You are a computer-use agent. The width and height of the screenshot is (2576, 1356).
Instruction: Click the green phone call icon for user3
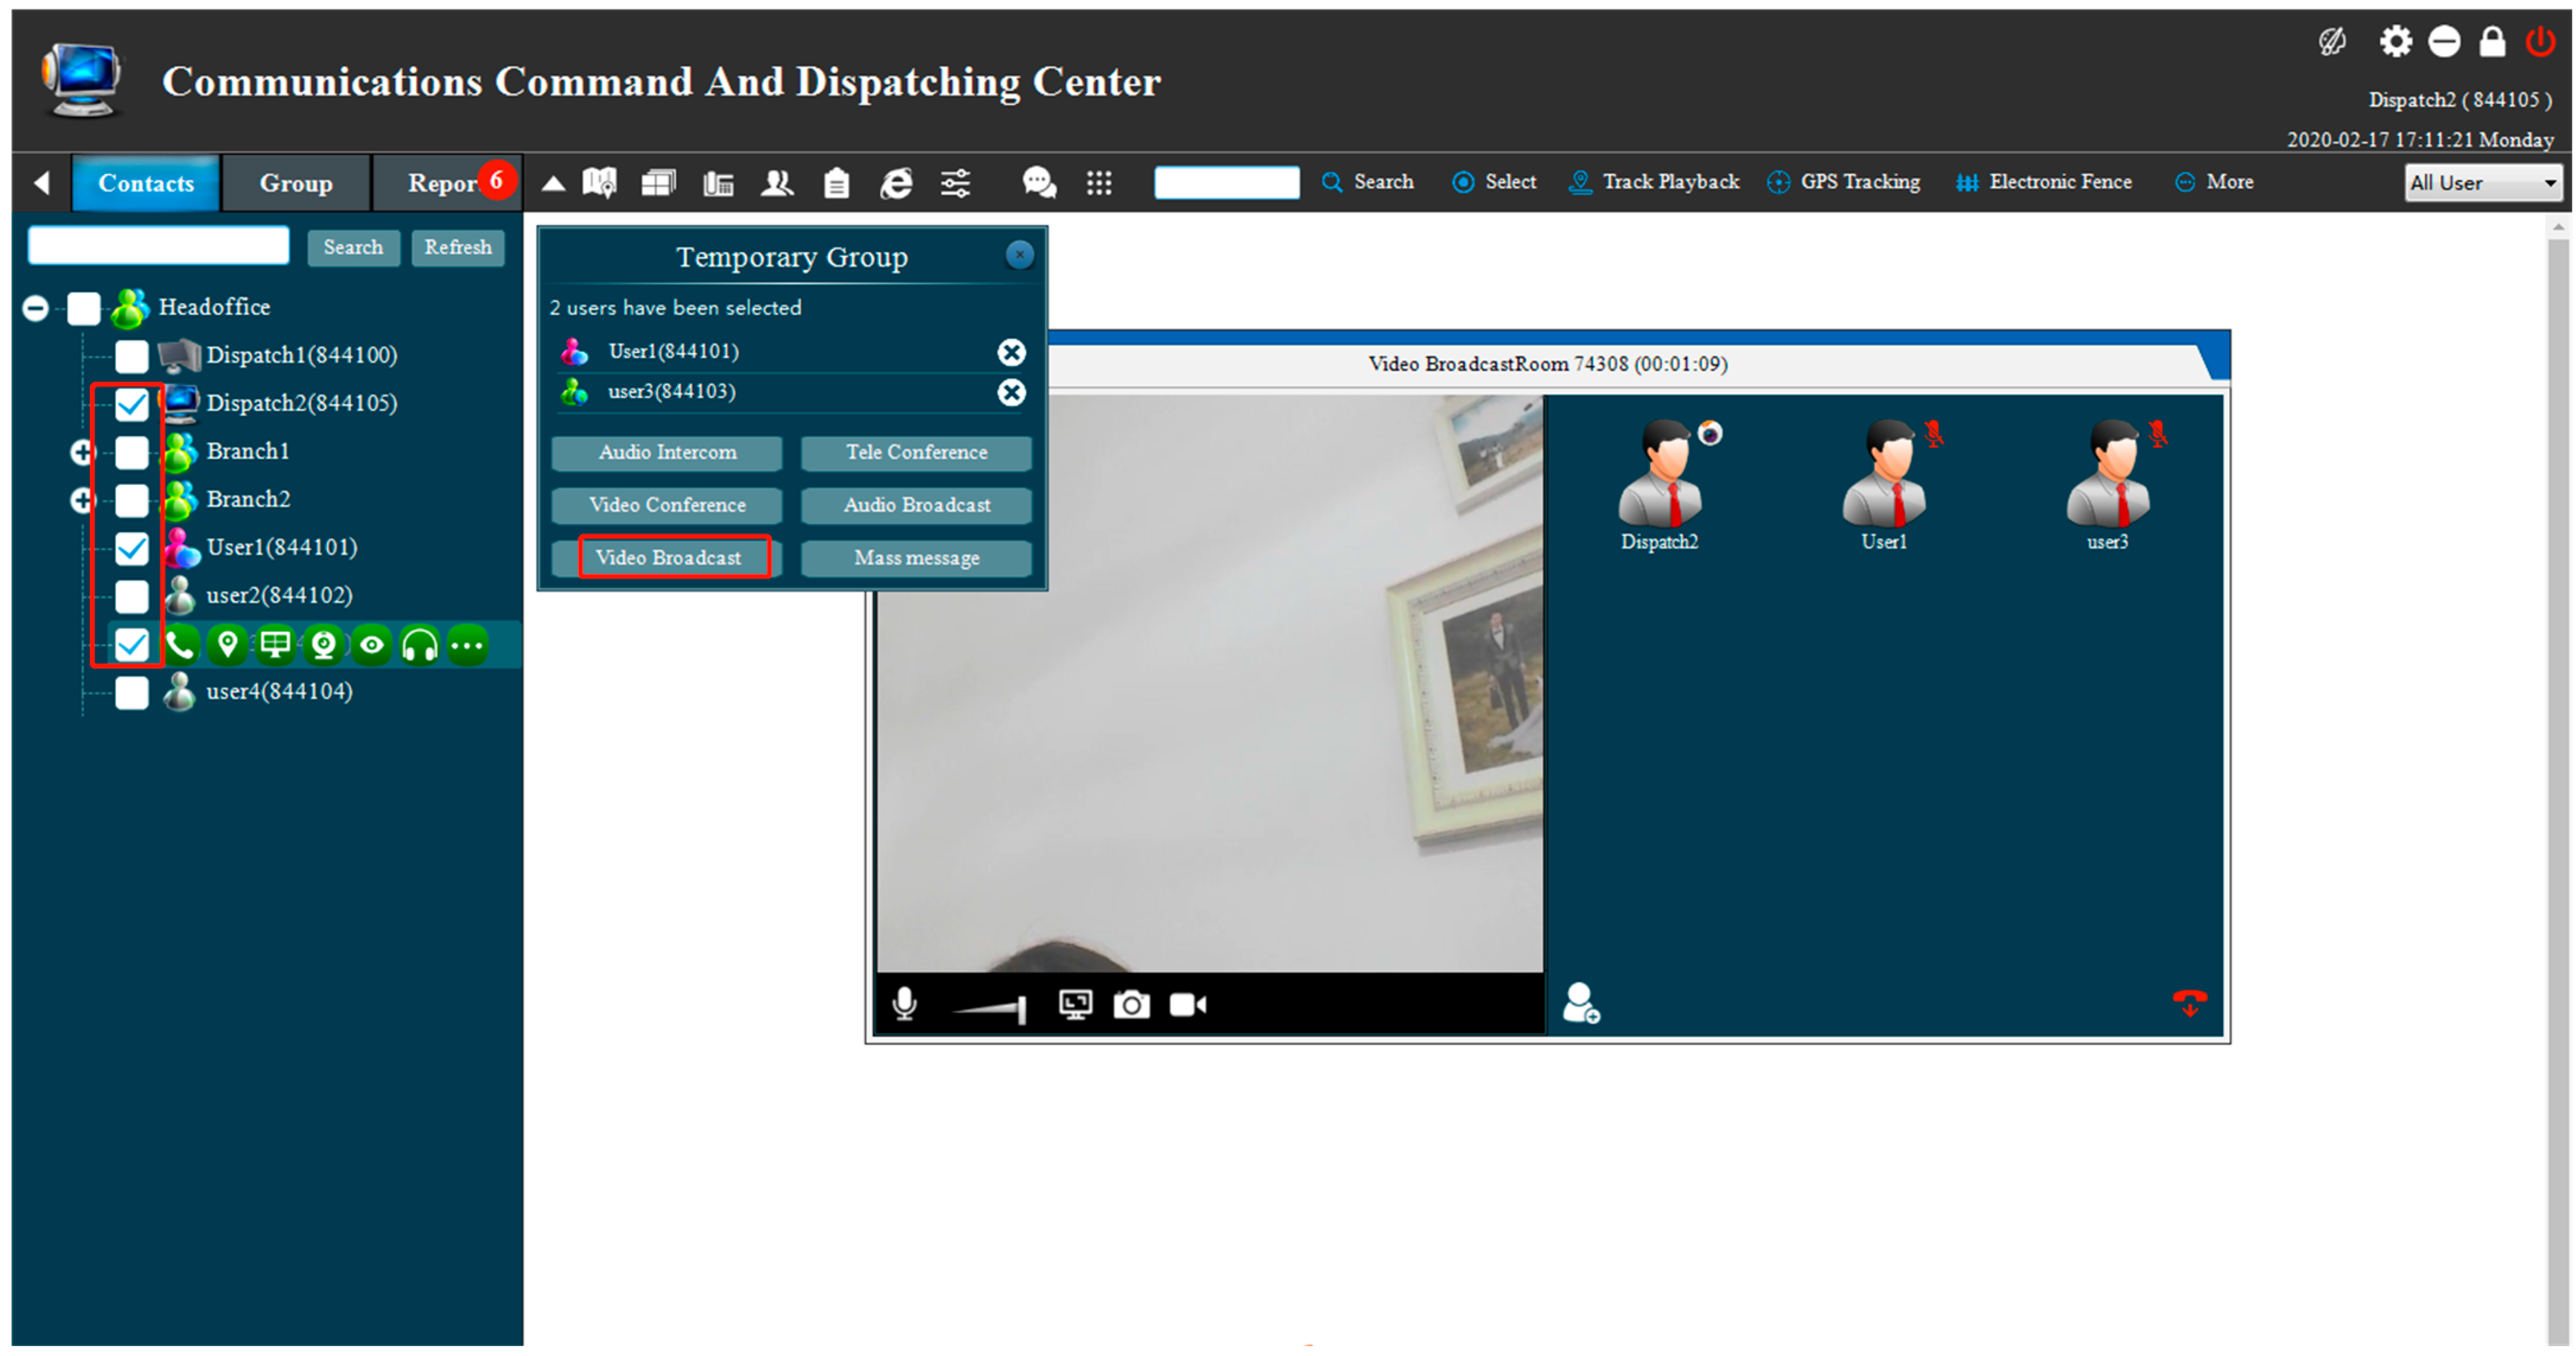click(x=180, y=645)
